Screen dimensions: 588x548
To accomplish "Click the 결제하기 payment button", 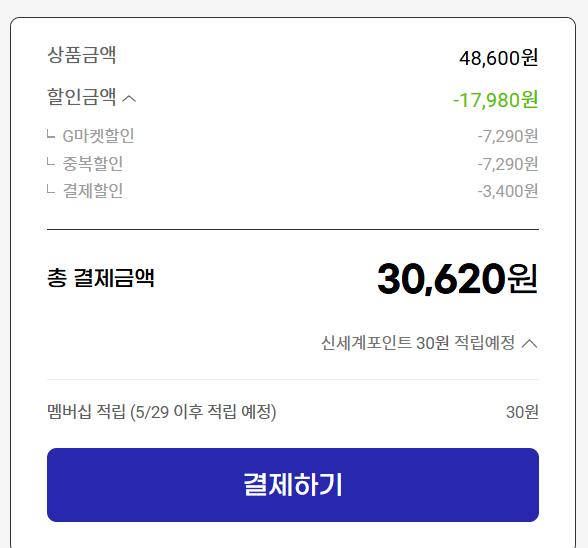I will 293,485.
